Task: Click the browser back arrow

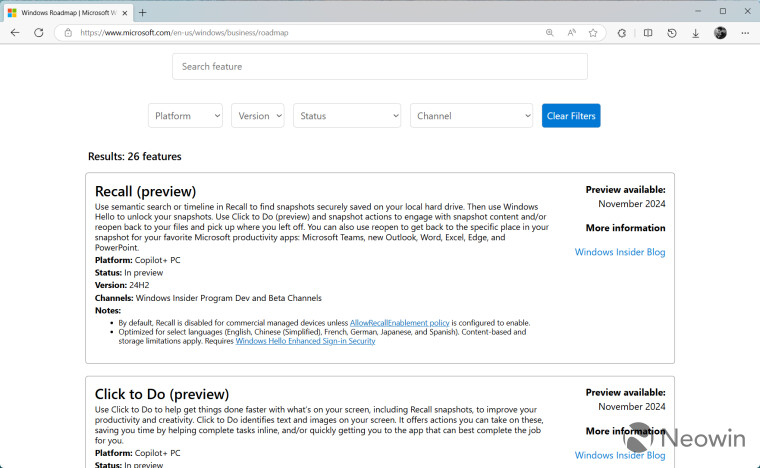Action: [x=15, y=32]
